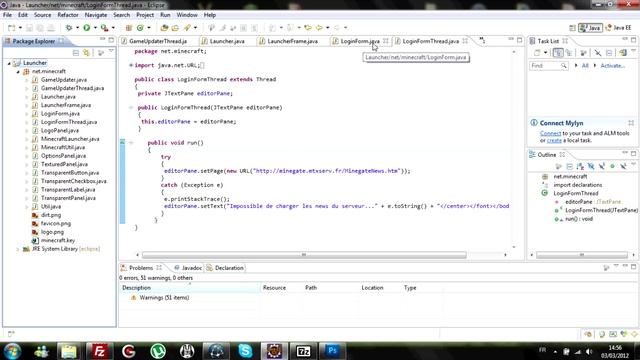Click the Search flashlight toolbar icon
640x360 pixels.
pos(187,28)
